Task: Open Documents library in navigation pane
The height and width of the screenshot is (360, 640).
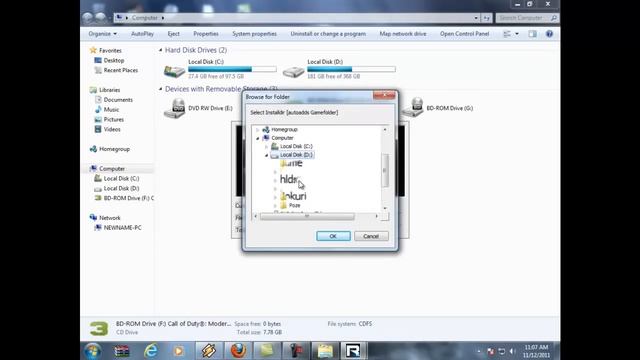Action: pos(118,100)
